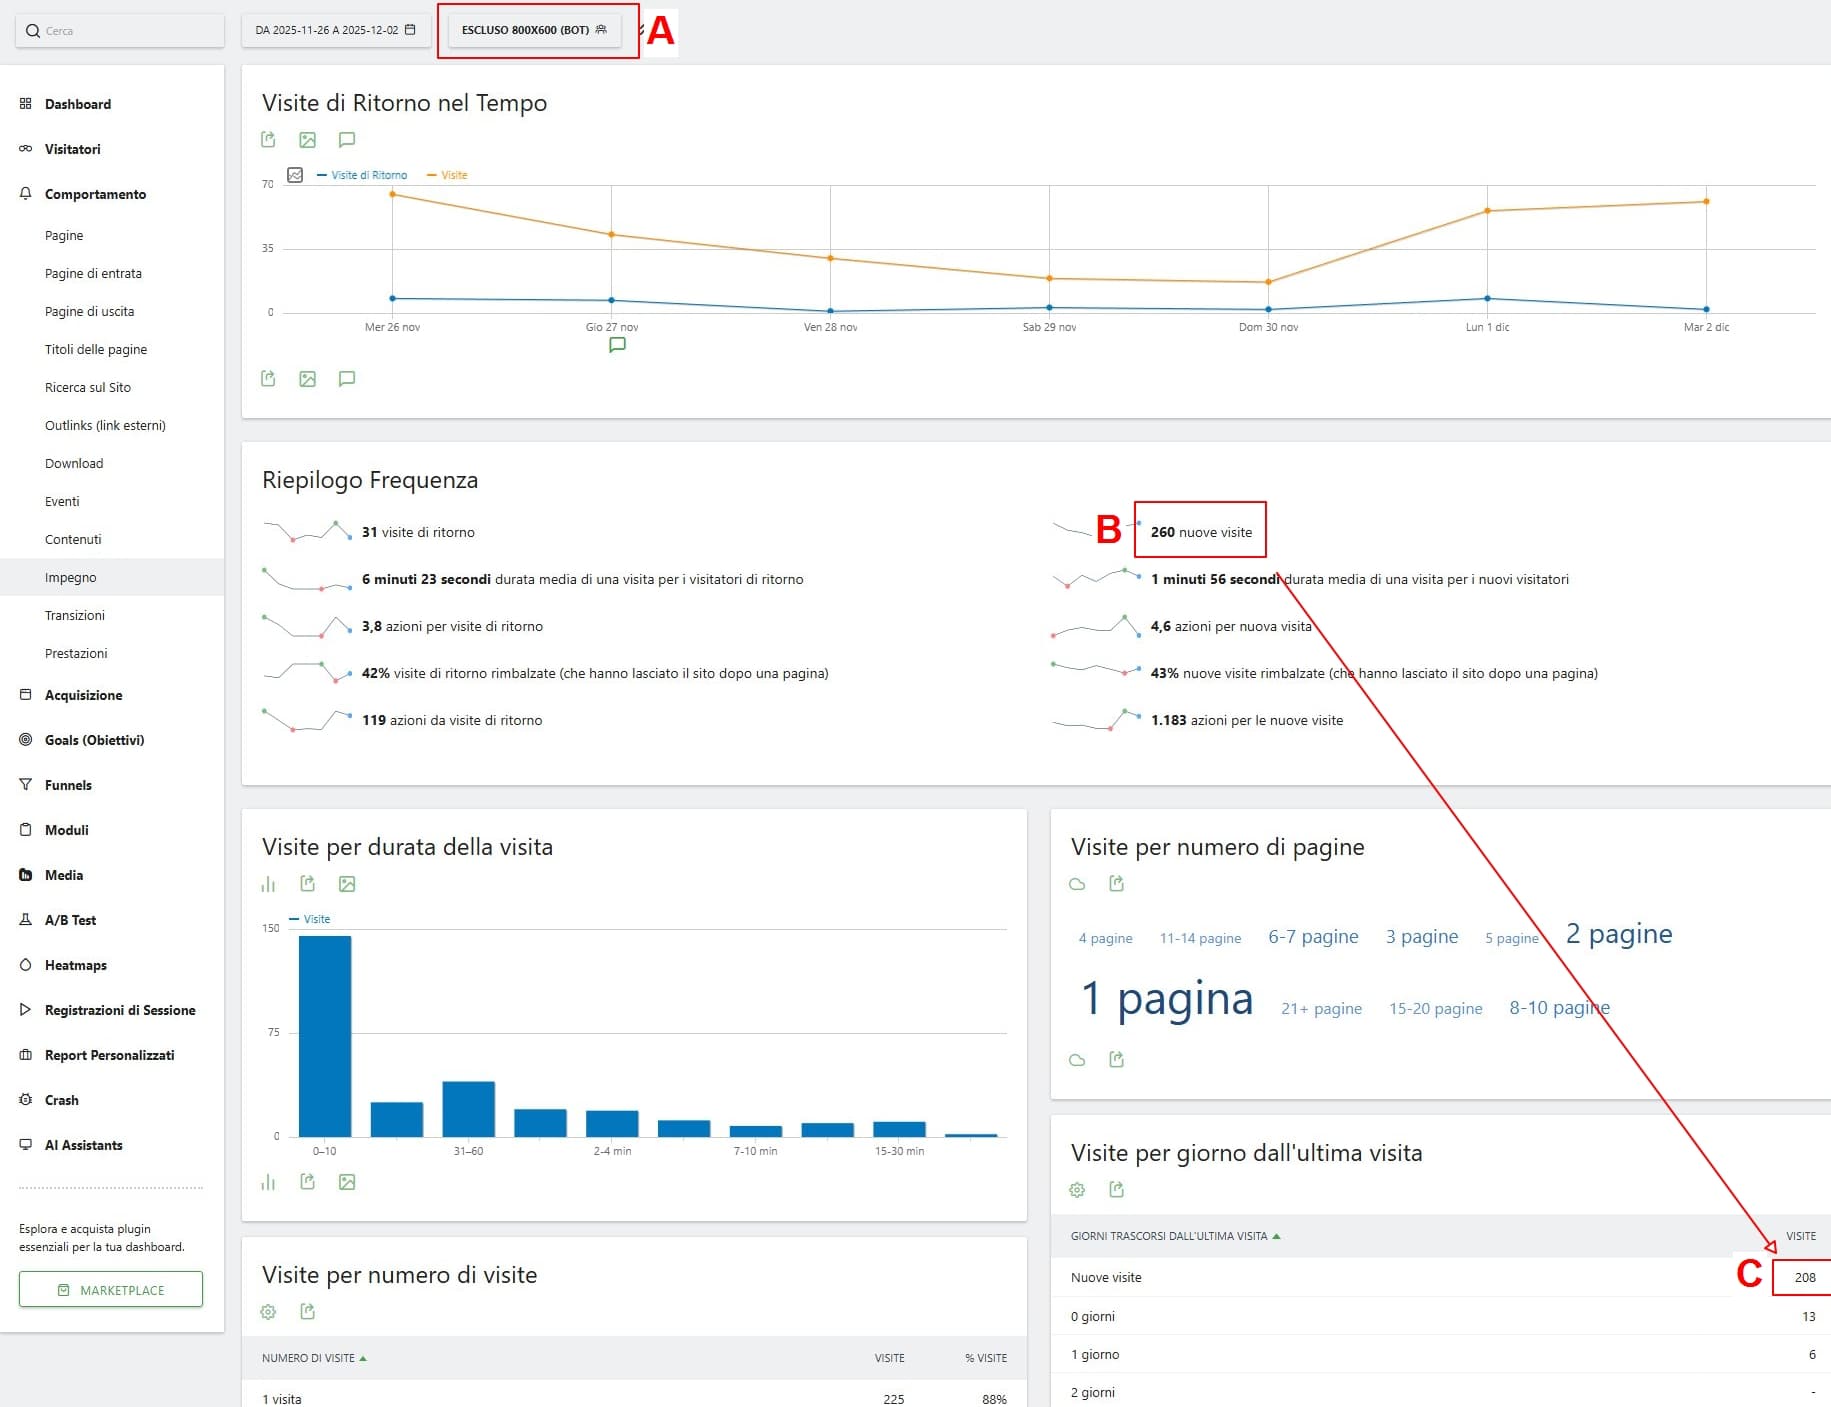Image resolution: width=1831 pixels, height=1407 pixels.
Task: Expand the Acquisizione sidebar section
Action: 83,695
